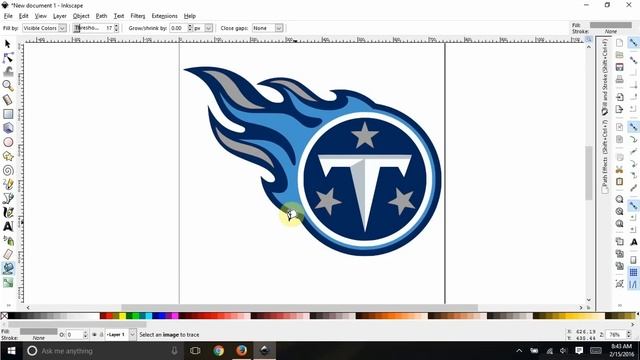Image resolution: width=640 pixels, height=360 pixels.
Task: Open the Path menu
Action: [x=101, y=16]
